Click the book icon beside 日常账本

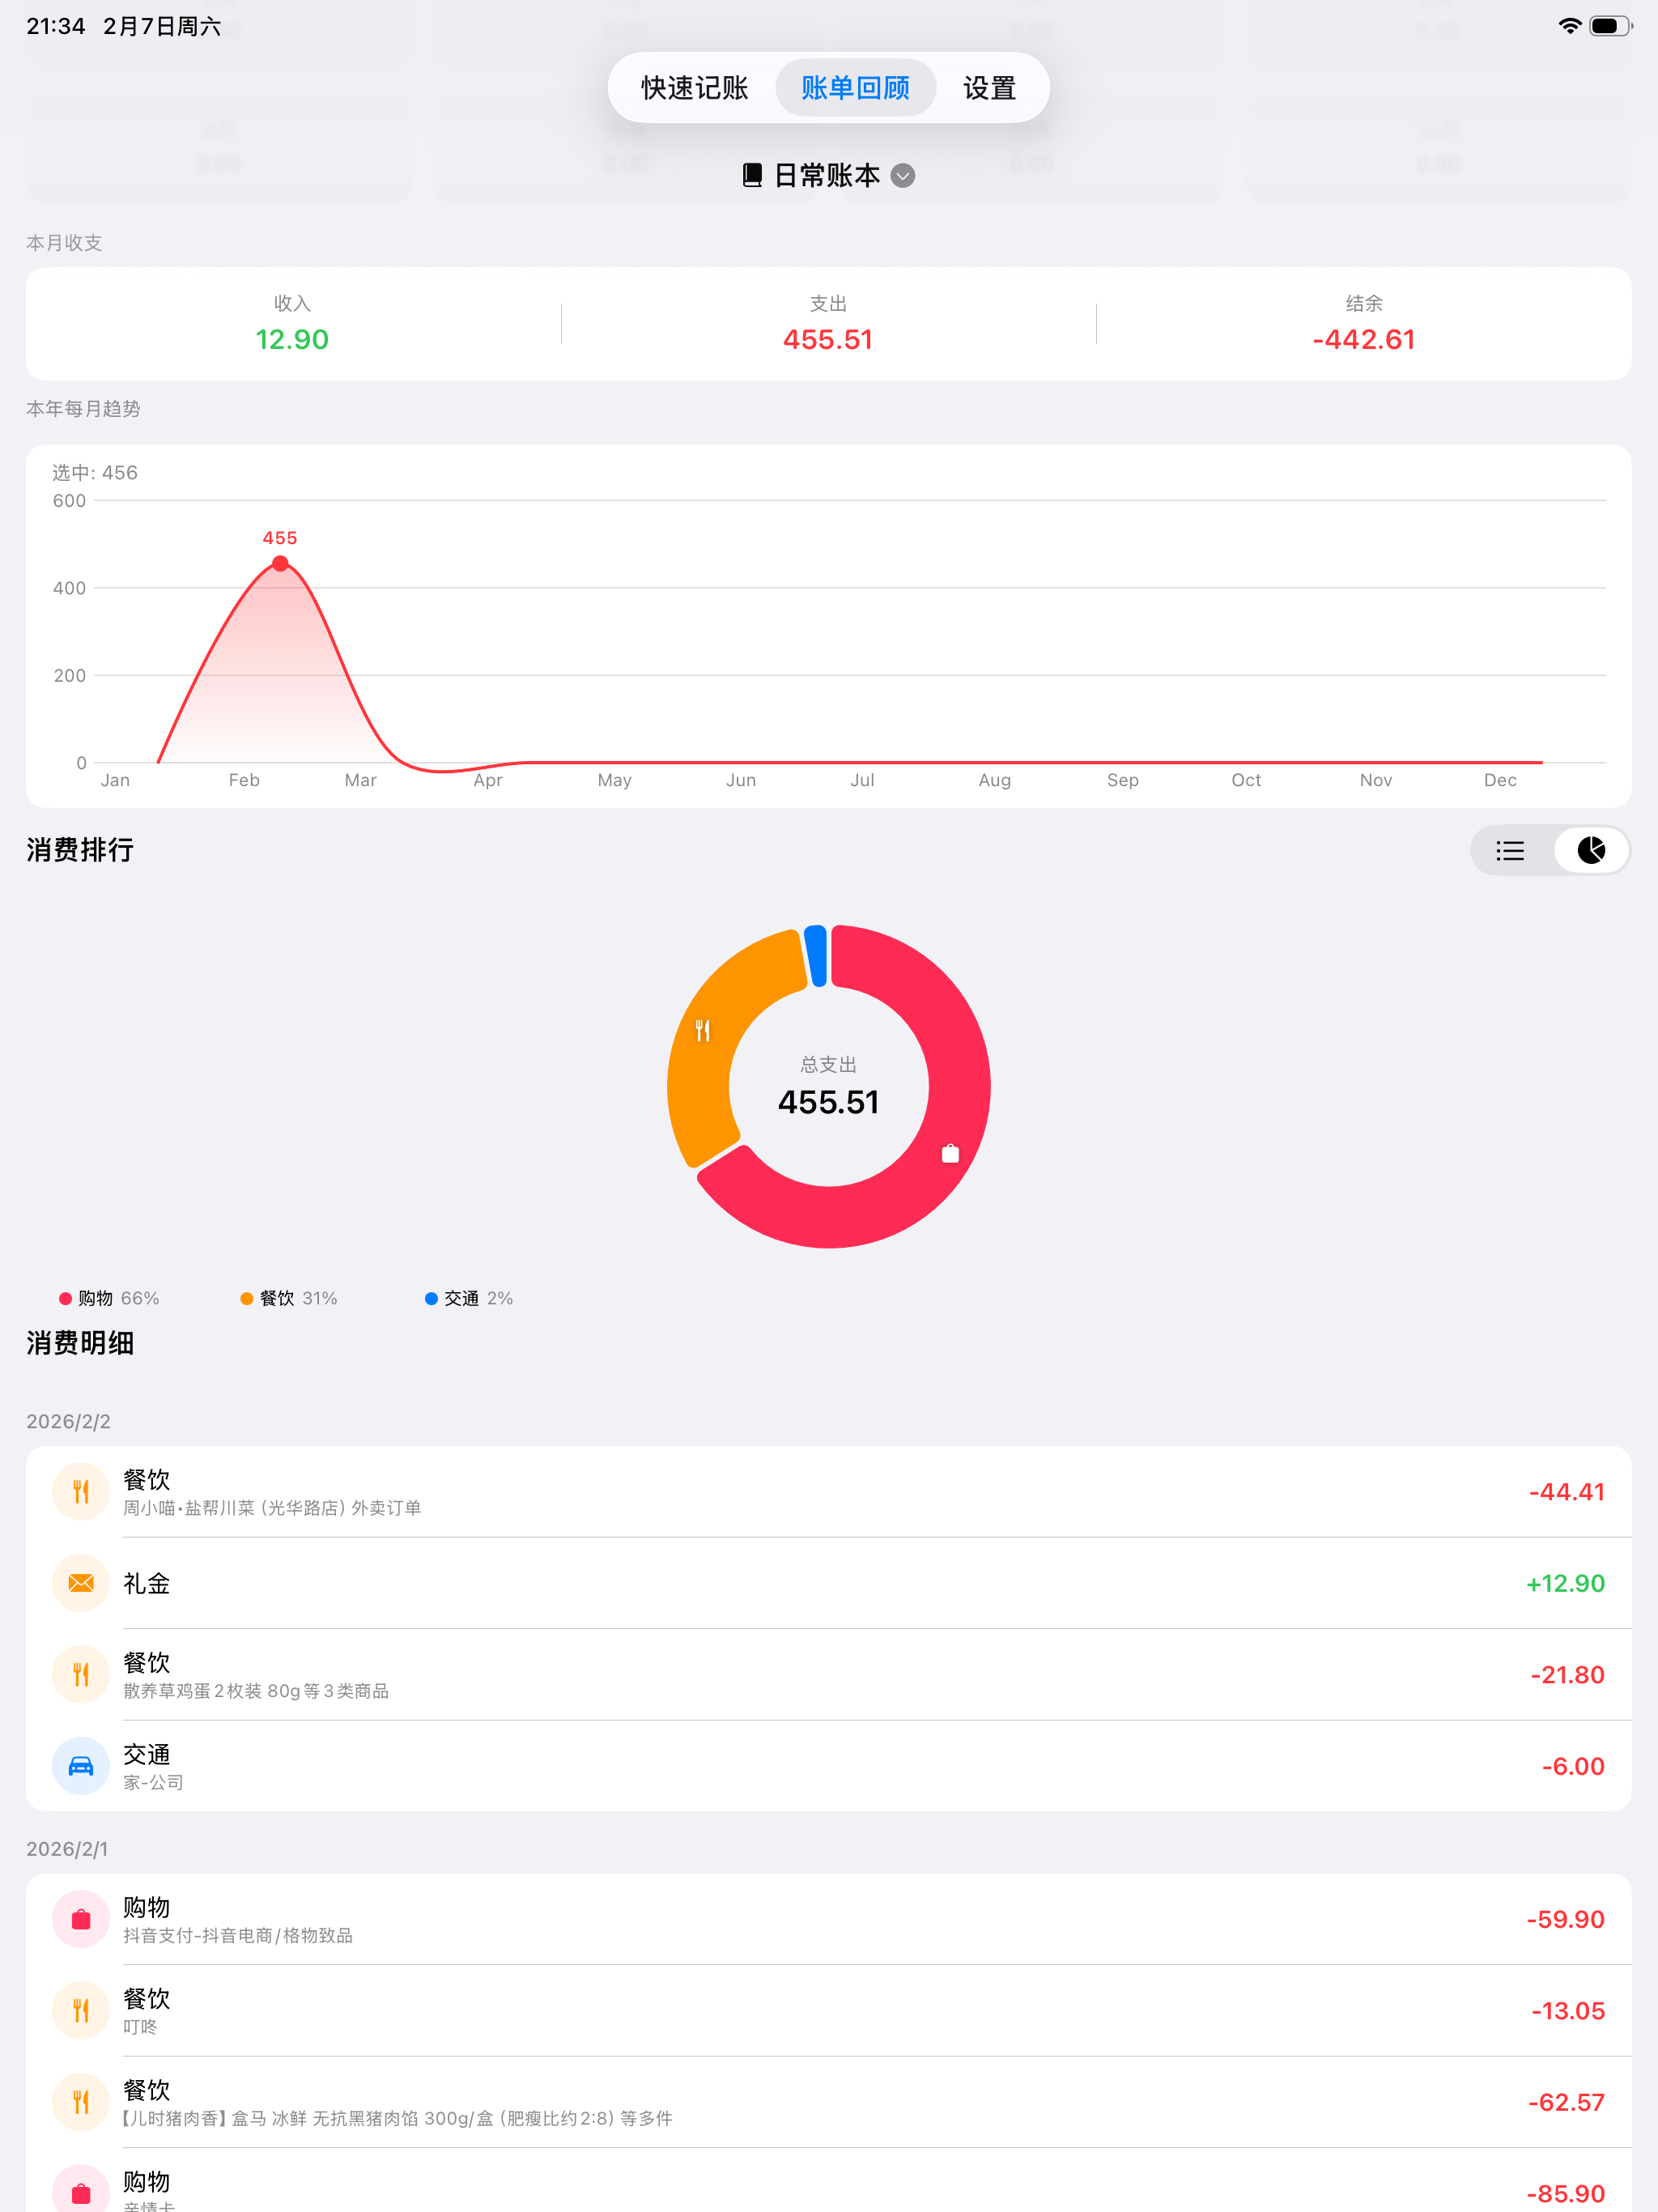coord(752,176)
